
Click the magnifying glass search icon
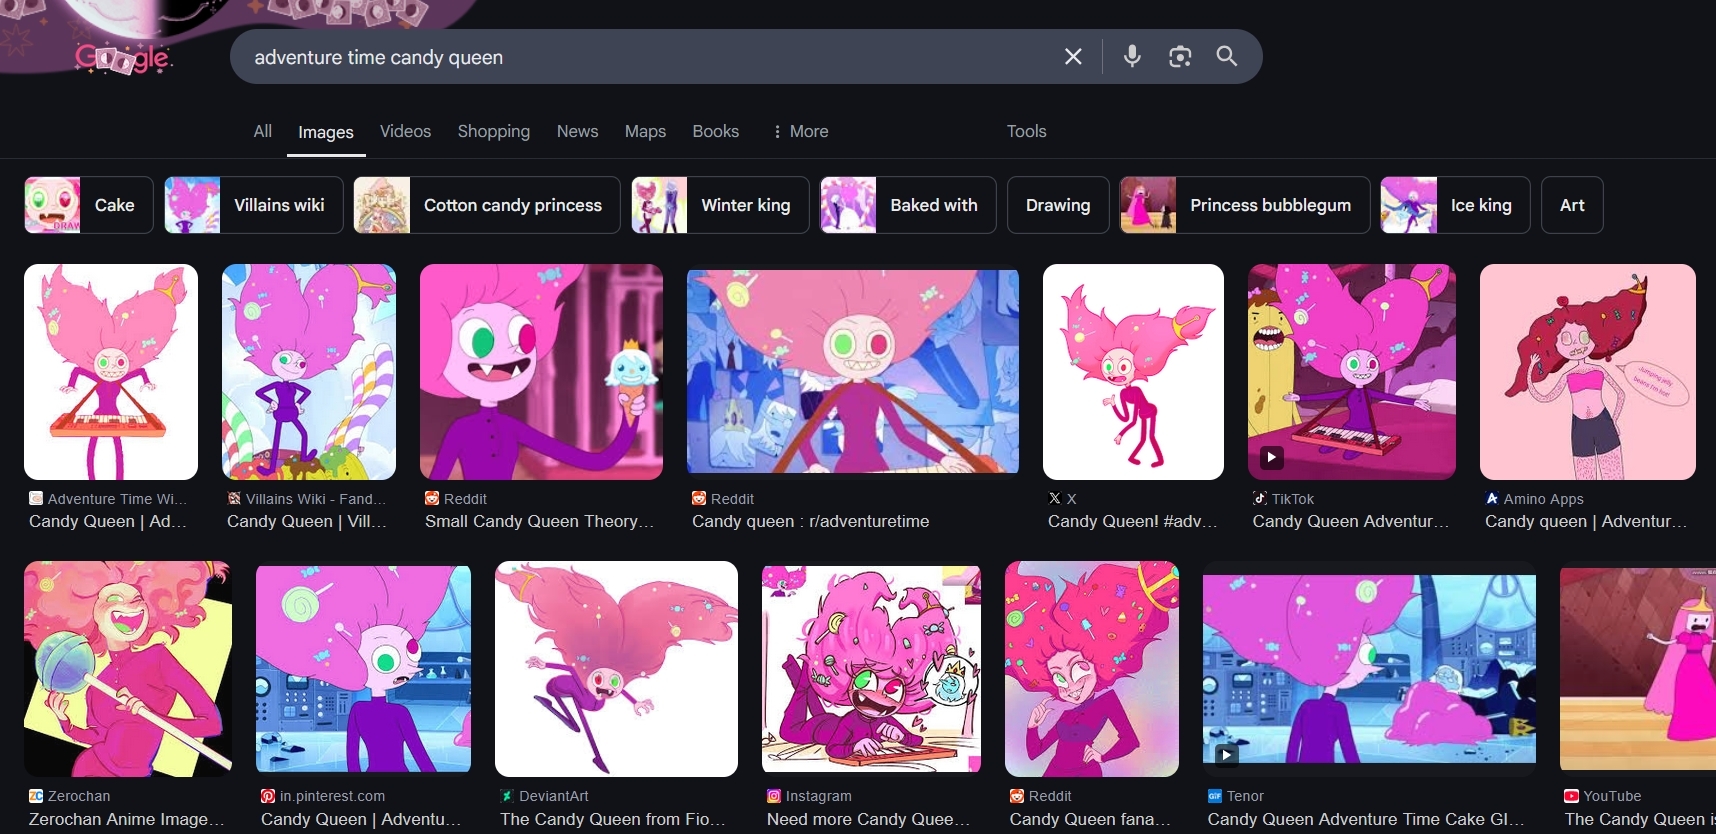coord(1227,57)
